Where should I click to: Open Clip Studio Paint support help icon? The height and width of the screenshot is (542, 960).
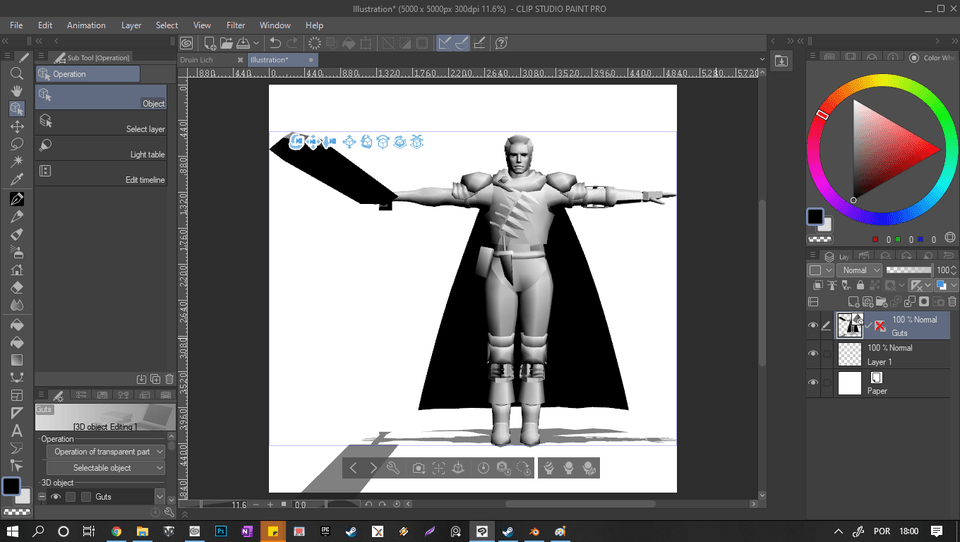[x=501, y=43]
